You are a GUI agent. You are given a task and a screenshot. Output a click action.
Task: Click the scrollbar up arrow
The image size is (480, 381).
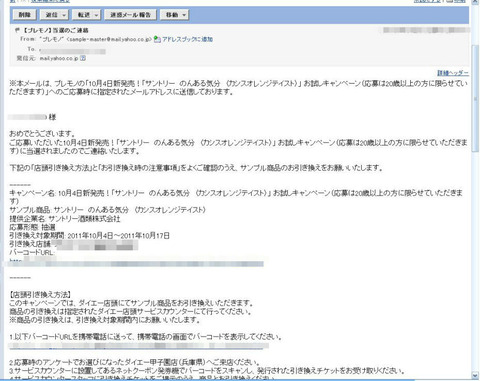(x=475, y=2)
